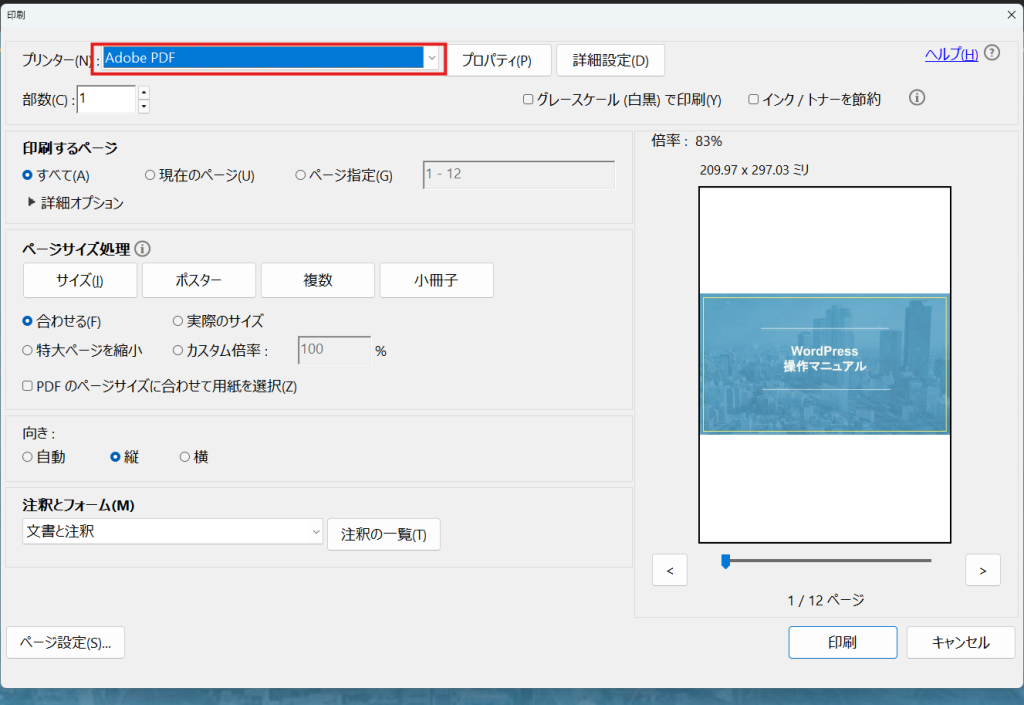Enable grayscale (白黒) printing checkbox

(x=528, y=100)
